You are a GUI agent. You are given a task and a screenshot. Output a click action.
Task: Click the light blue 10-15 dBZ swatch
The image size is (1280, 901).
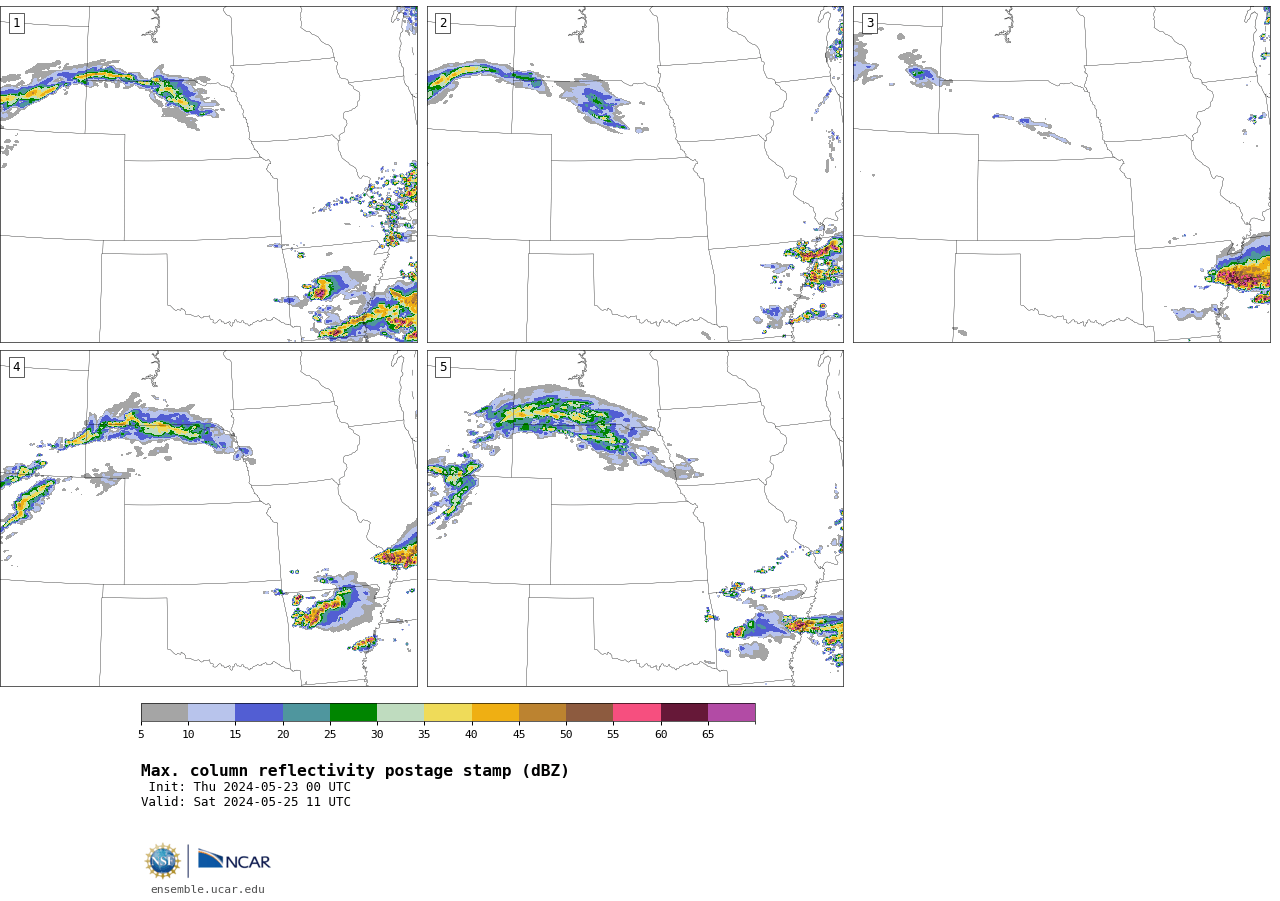point(211,712)
